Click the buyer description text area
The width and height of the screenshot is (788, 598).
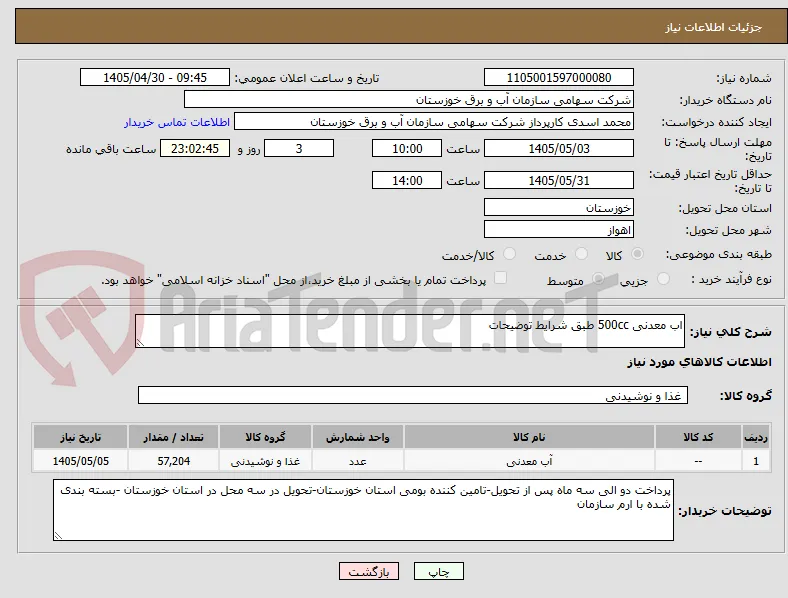[x=363, y=510]
